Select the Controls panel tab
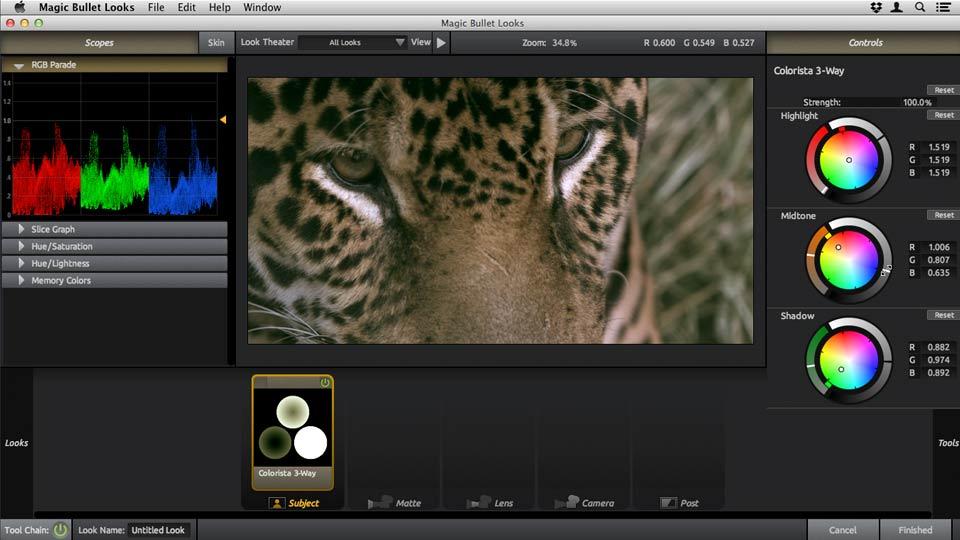Viewport: 960px width, 540px height. point(863,42)
